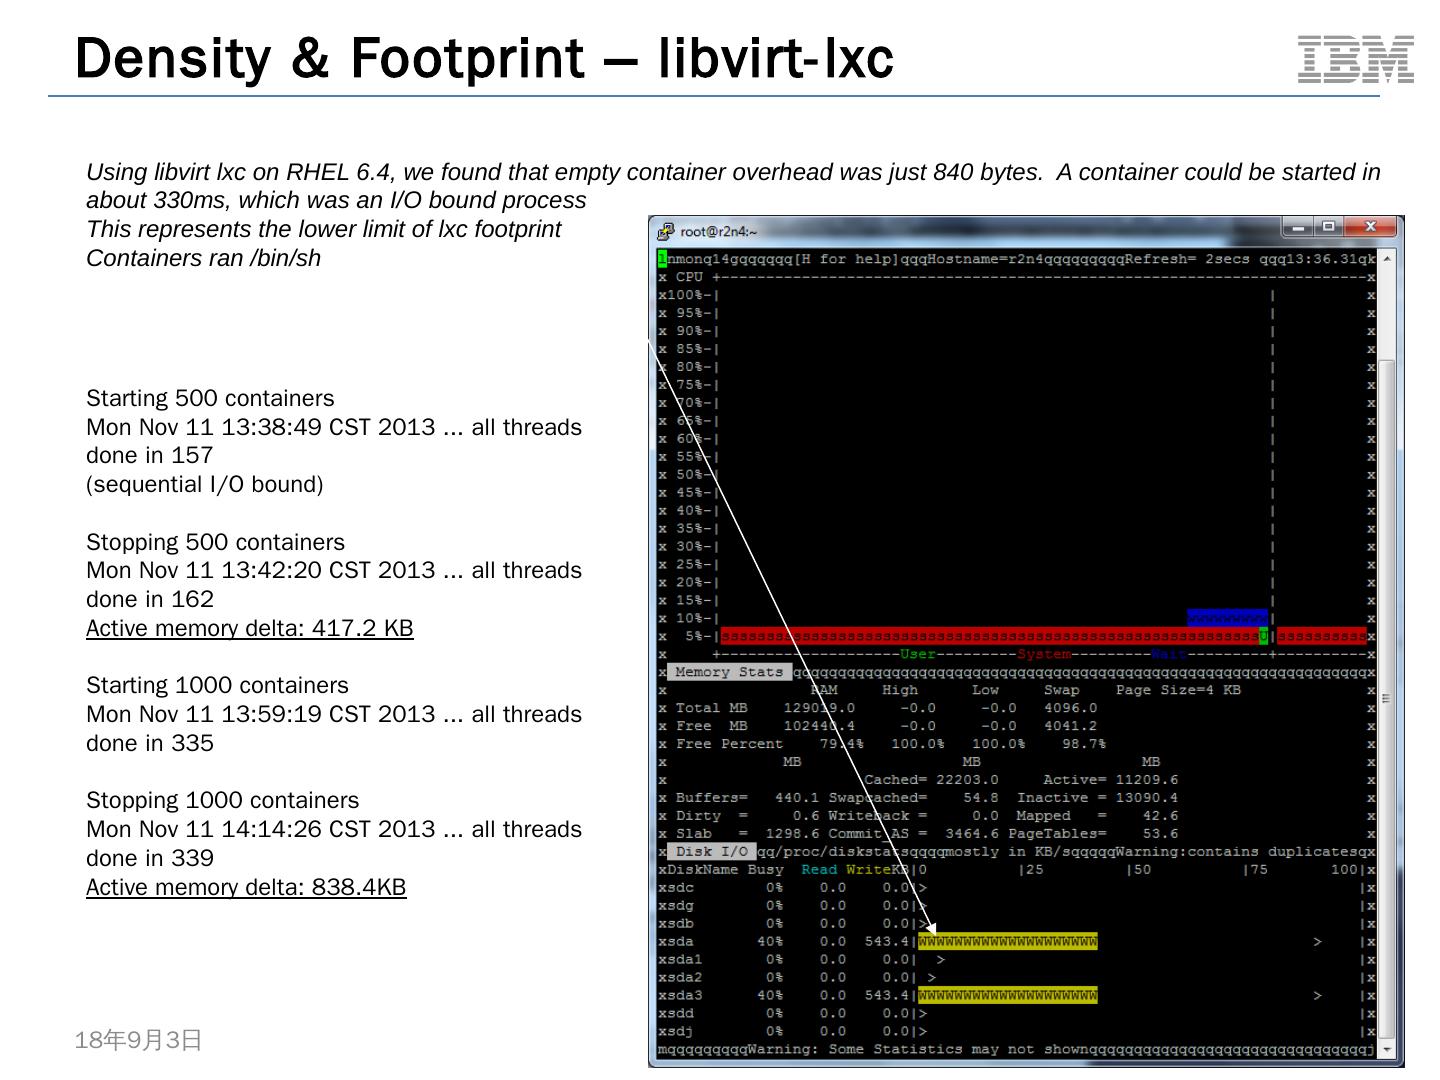This screenshot has width=1440, height=1080.
Task: Click '[H for help]' in nmon header
Action: click(846, 259)
